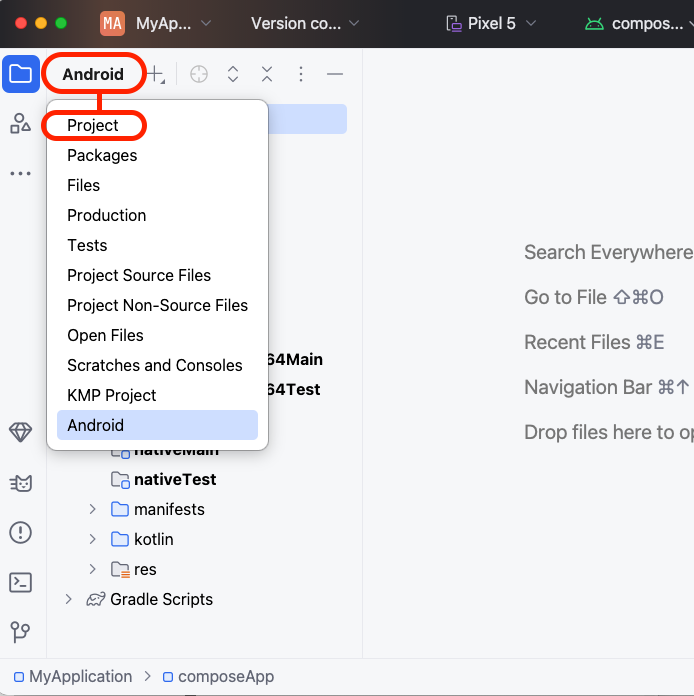Open the Project tool window folder icon

pos(20,74)
